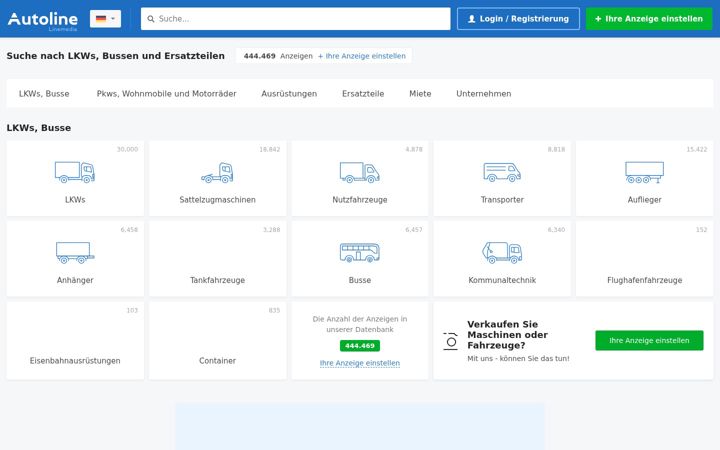Click header Ihre Anzeige einstellen green button
The height and width of the screenshot is (450, 720).
point(649,19)
